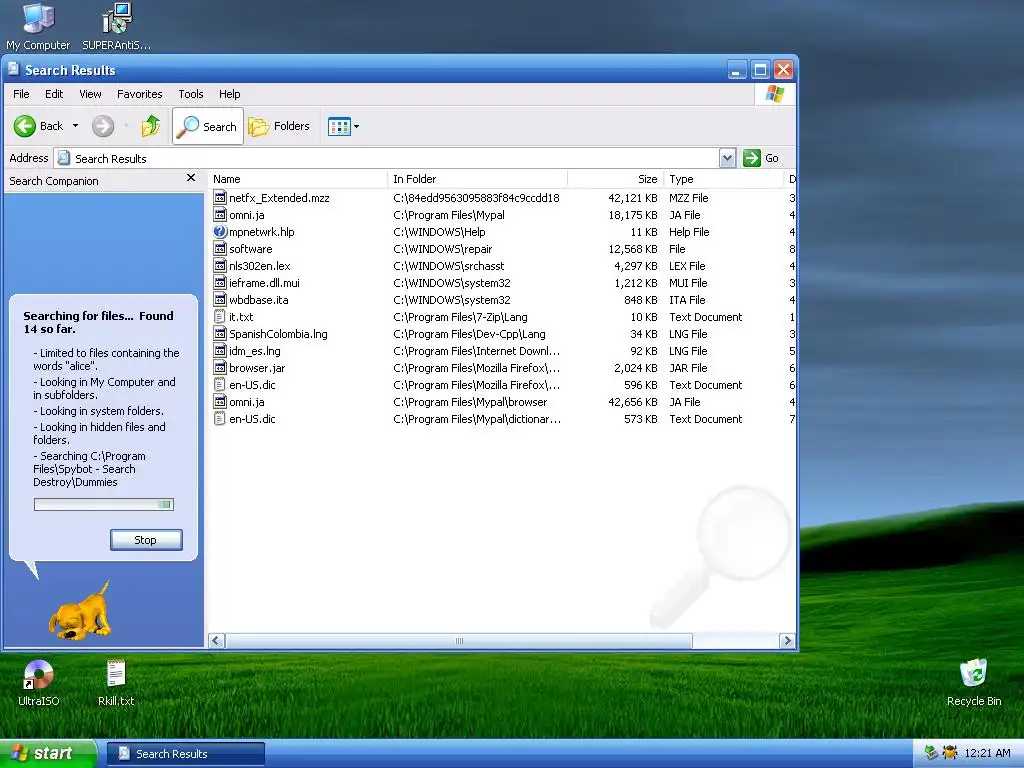Select the nls302en.lex file icon
The image size is (1024, 768).
point(220,266)
